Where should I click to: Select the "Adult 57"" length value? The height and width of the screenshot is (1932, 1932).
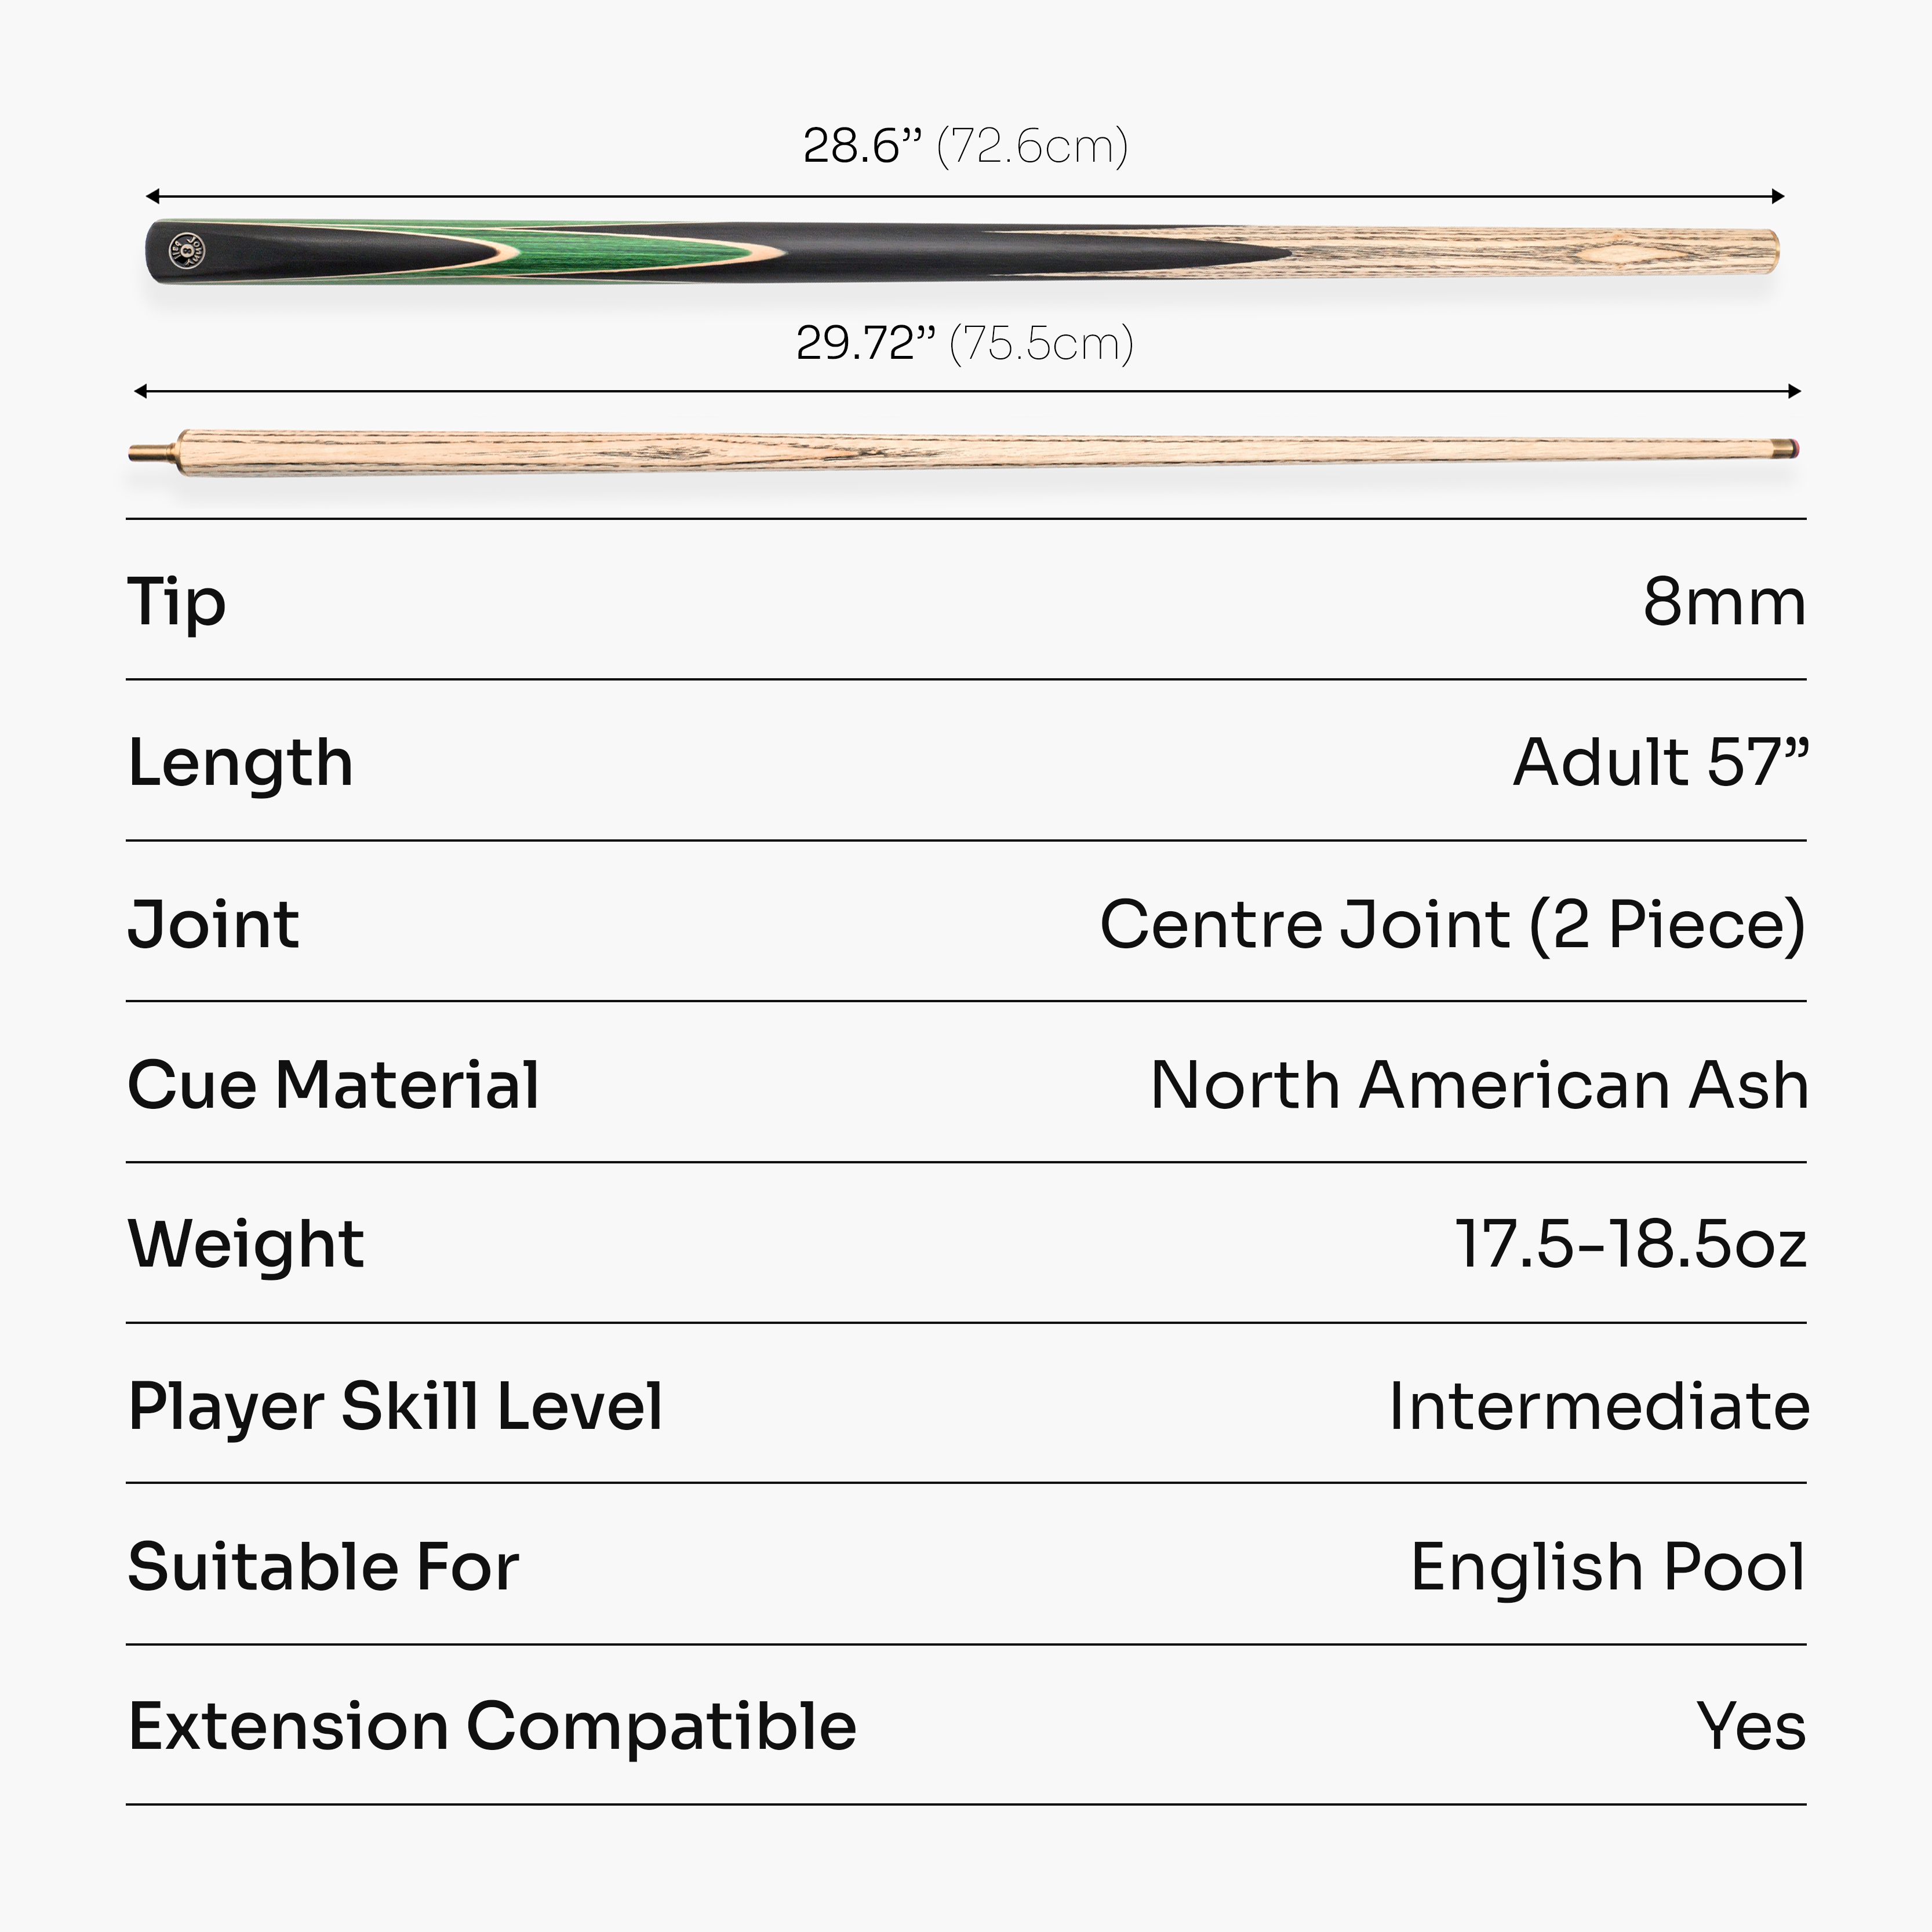[1660, 762]
